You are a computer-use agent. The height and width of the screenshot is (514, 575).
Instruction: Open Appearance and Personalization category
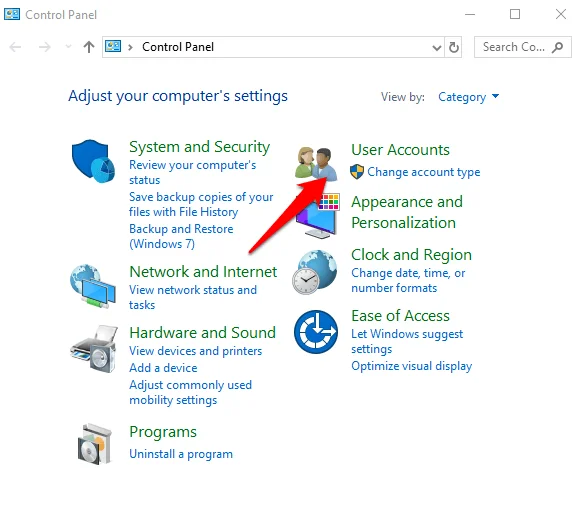point(407,212)
